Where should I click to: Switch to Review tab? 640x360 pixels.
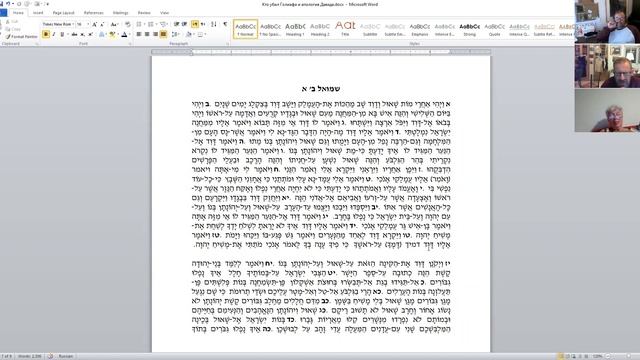144,13
